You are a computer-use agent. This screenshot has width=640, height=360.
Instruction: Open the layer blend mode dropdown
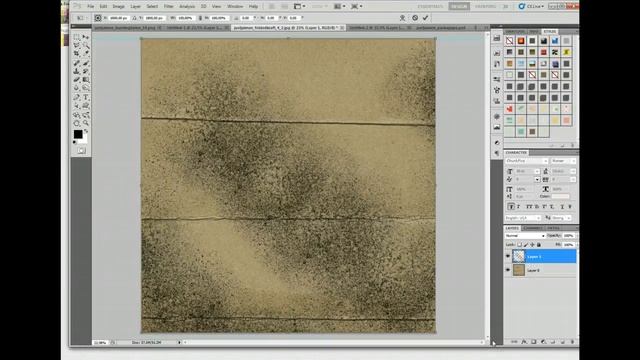pos(525,236)
